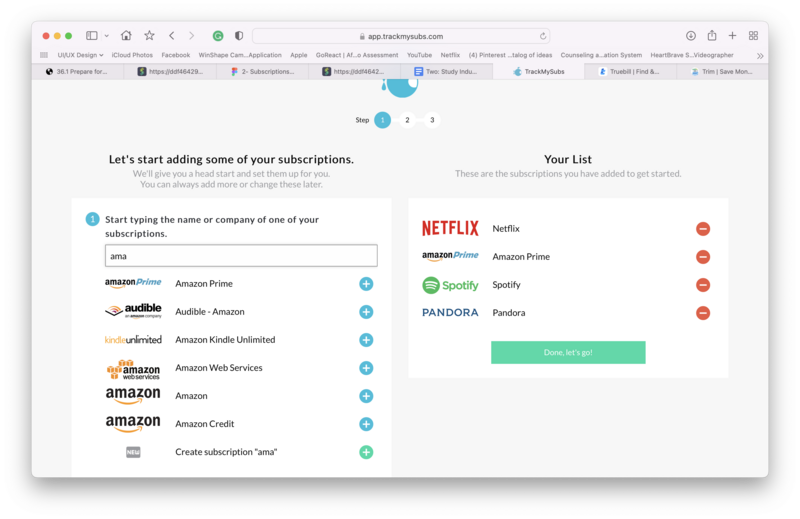
Task: Open WinShape Cam...Application bookmark
Action: (x=240, y=55)
